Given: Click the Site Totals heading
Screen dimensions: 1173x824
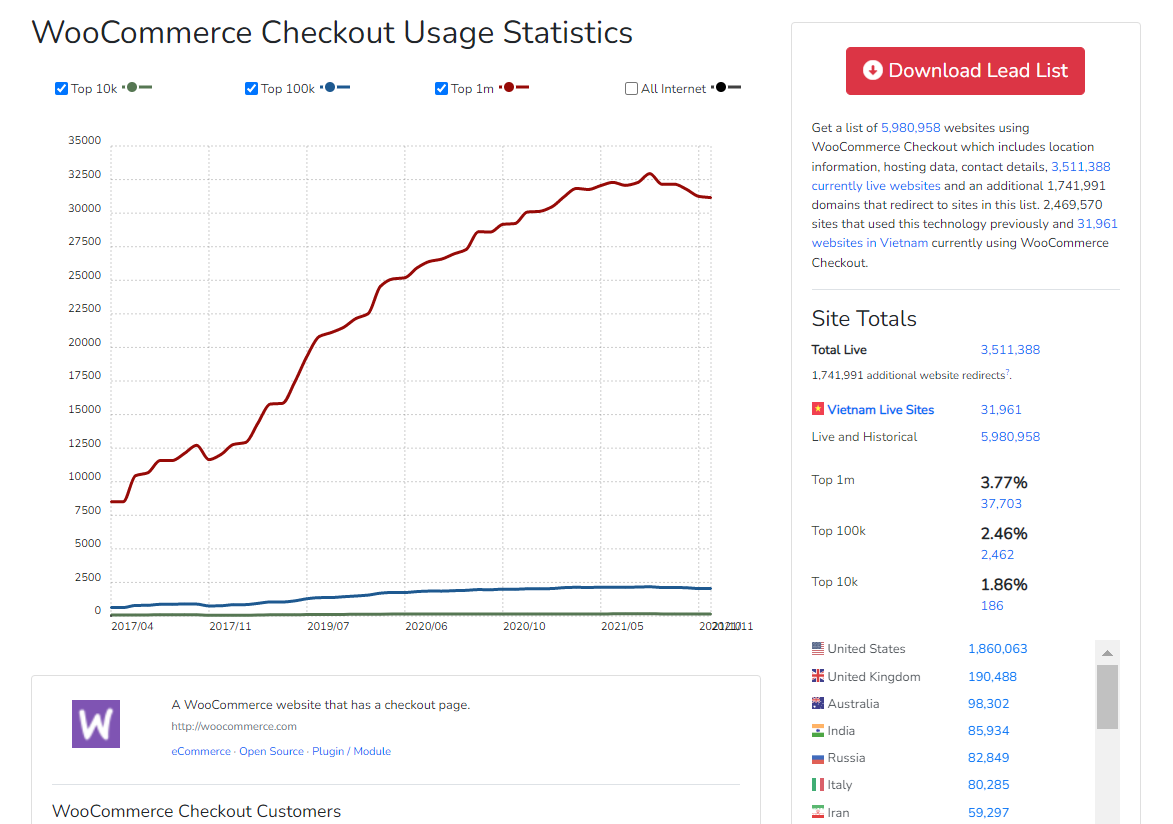Looking at the screenshot, I should coord(864,319).
